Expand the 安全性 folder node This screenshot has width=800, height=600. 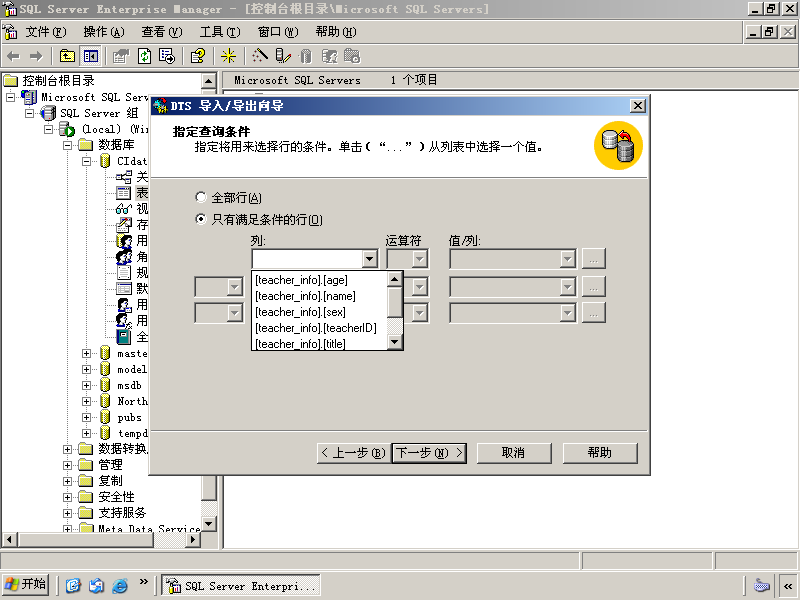tap(67, 497)
